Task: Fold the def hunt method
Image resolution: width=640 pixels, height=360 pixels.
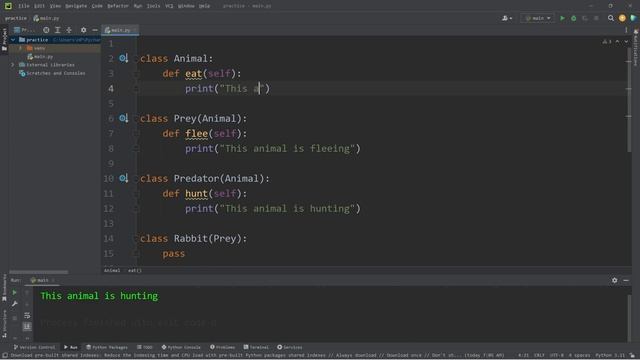Action: [x=136, y=193]
